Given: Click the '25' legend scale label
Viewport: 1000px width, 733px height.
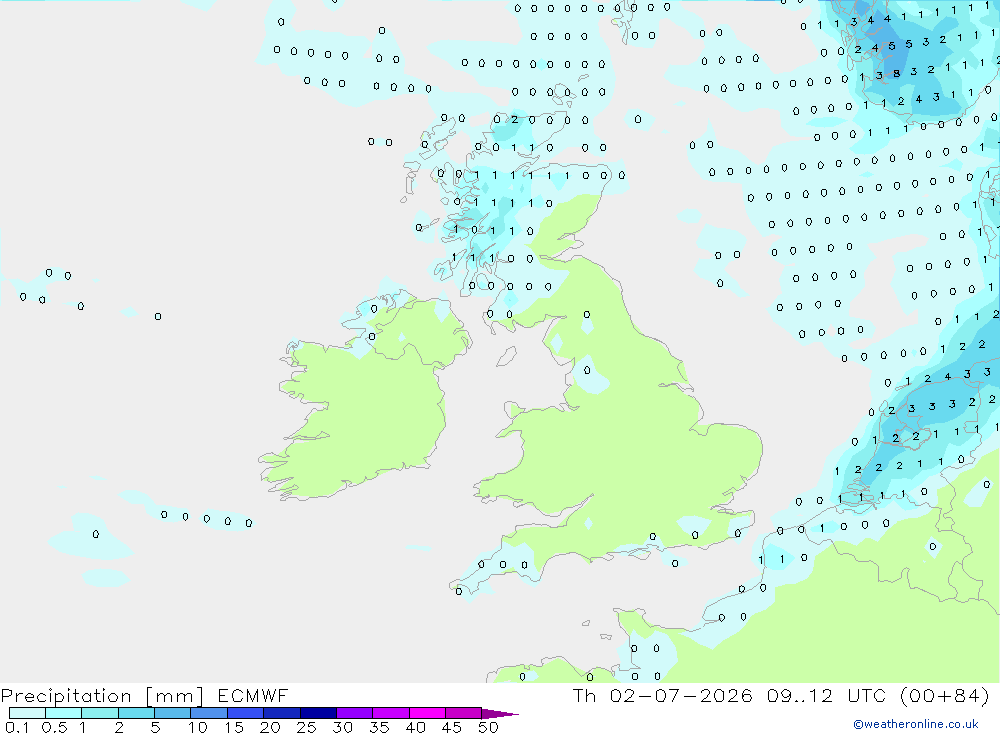Looking at the screenshot, I should (306, 727).
